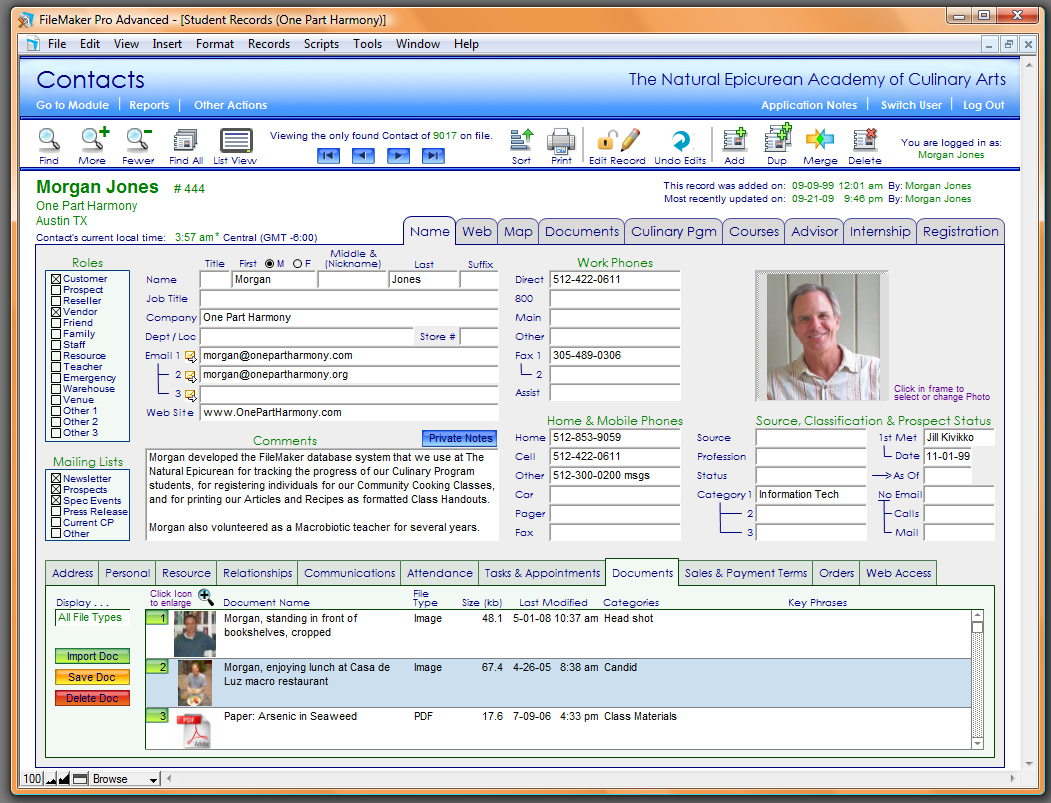Check the Teacher role checkbox

click(x=56, y=367)
